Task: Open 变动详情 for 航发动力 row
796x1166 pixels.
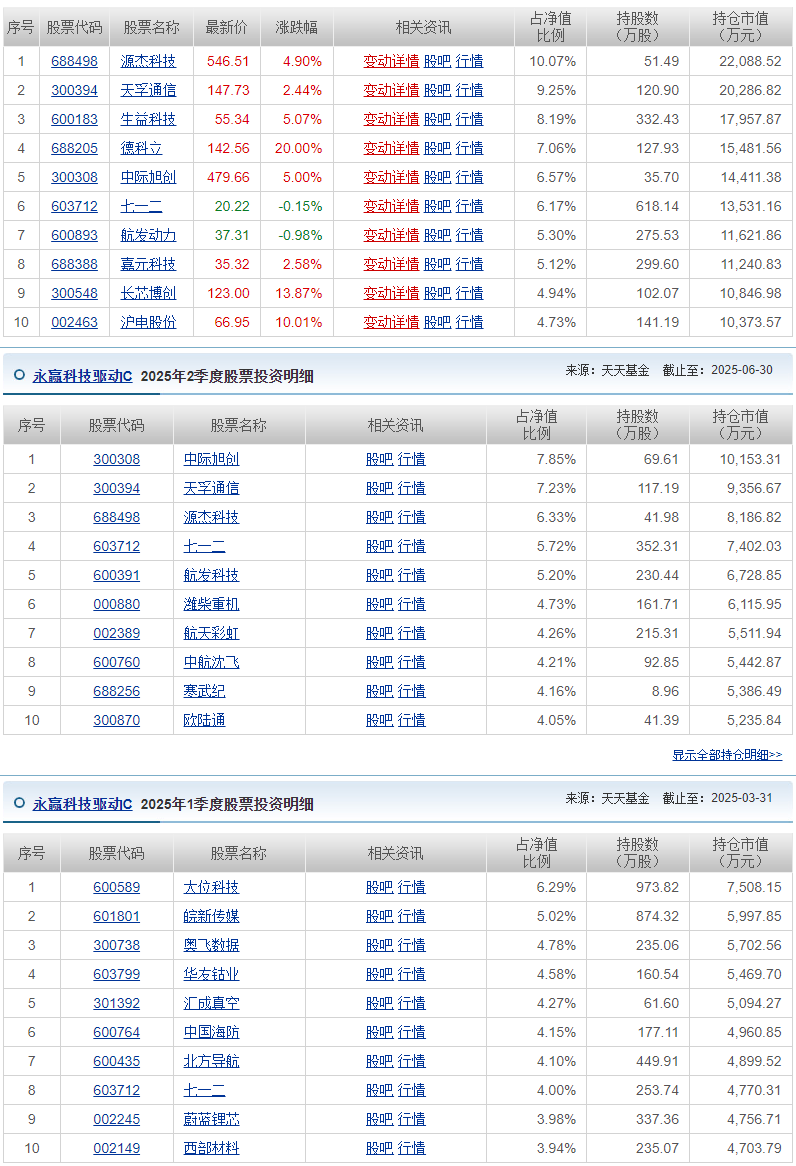Action: coord(391,236)
